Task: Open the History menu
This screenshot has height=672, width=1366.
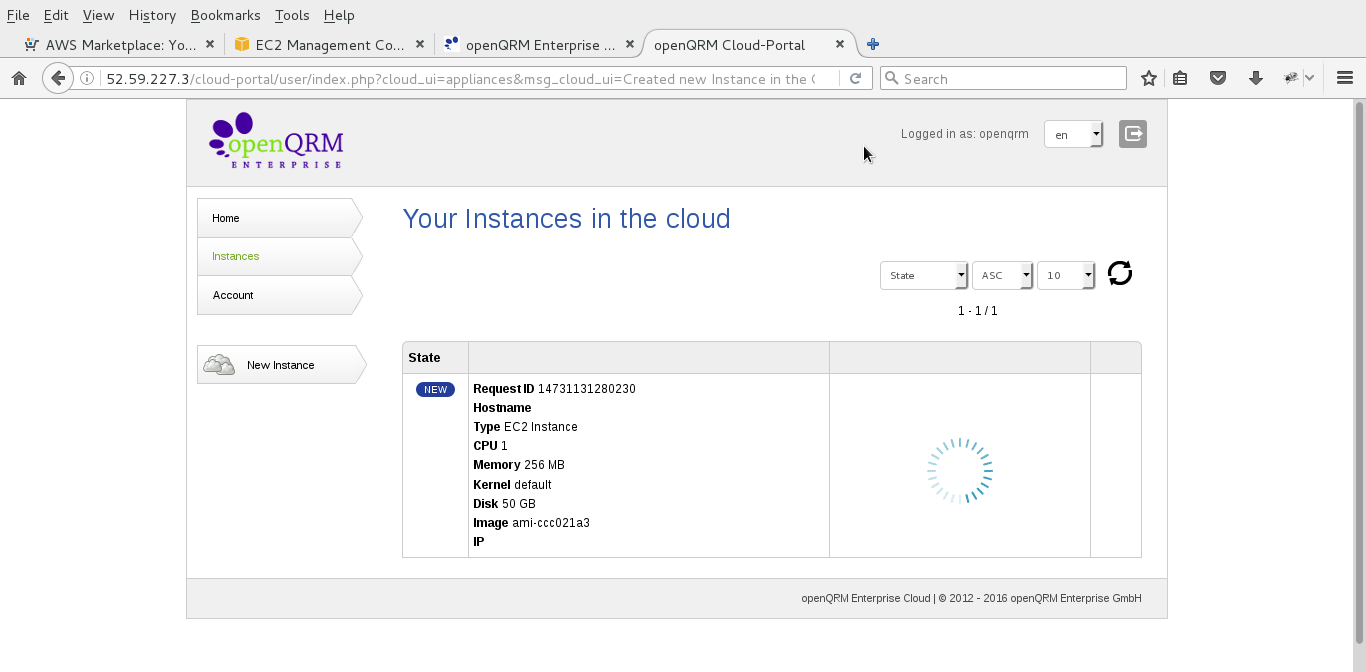Action: (152, 15)
